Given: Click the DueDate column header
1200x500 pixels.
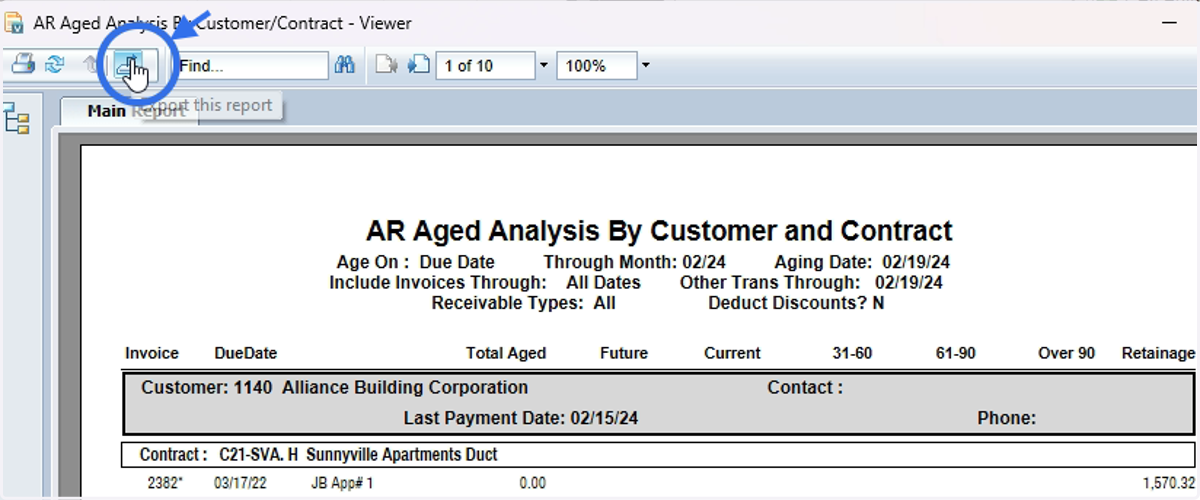Looking at the screenshot, I should [246, 353].
